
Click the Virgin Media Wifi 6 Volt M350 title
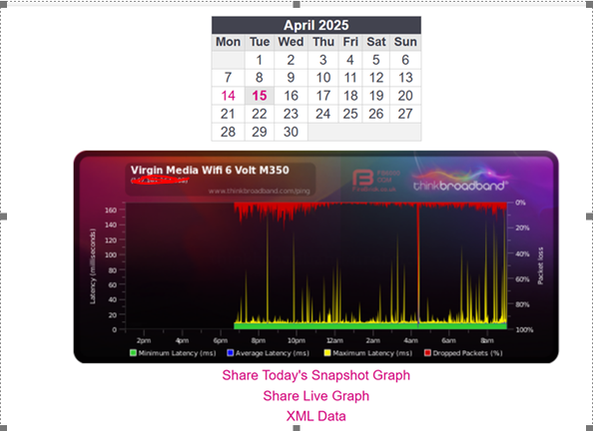click(x=210, y=170)
